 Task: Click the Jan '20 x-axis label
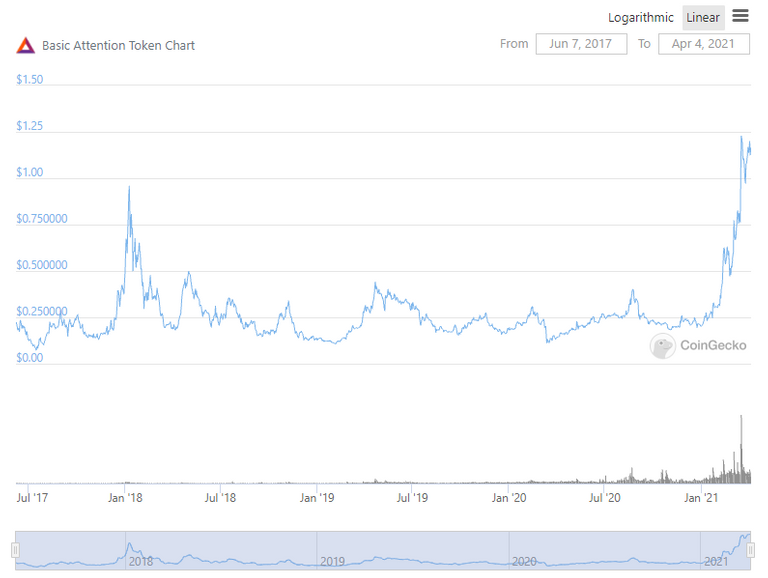pyautogui.click(x=509, y=498)
